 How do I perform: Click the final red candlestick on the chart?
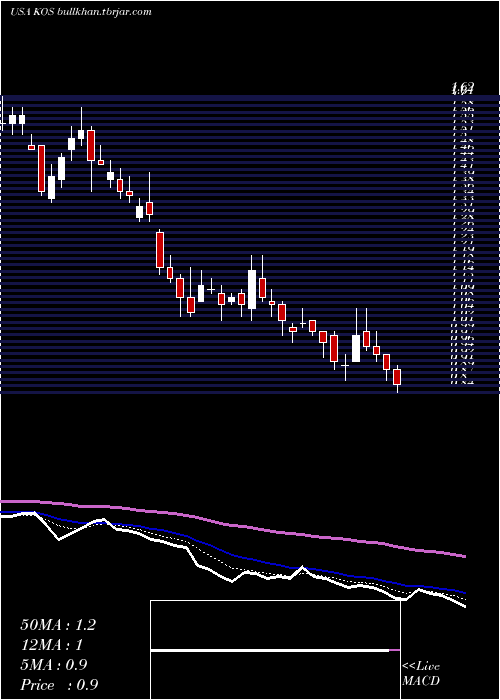coord(397,377)
